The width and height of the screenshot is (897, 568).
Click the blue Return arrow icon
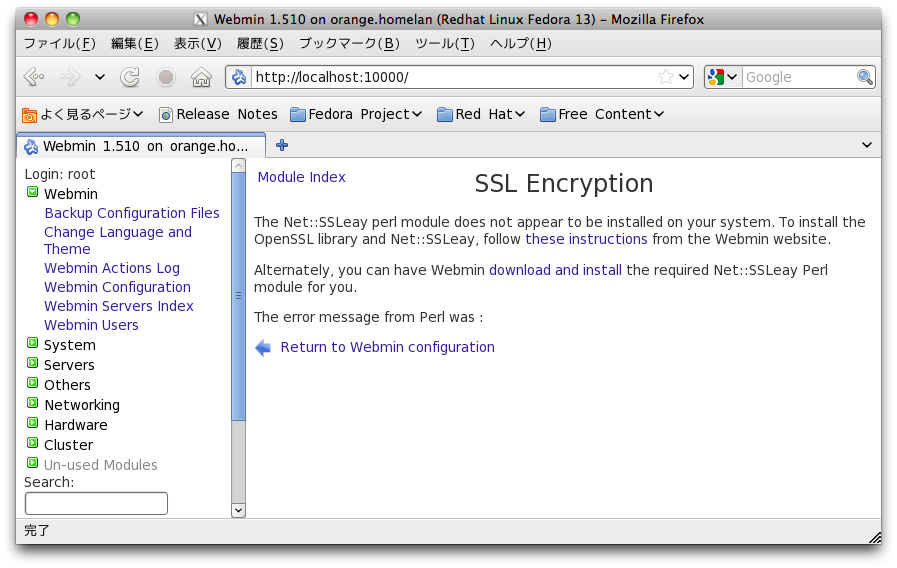263,348
